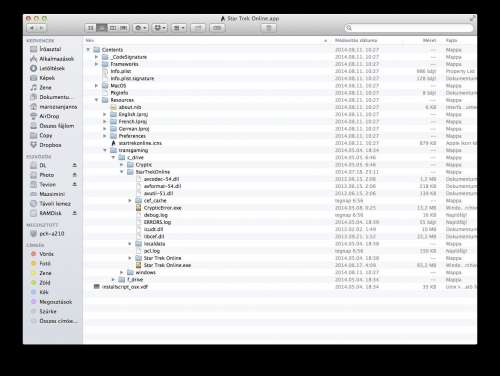Screen dimensions: 500x376
Task: Sort by the Méret column header
Action: point(429,40)
